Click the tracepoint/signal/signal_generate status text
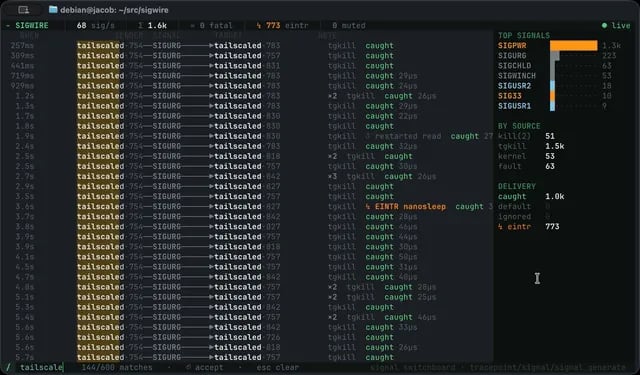This screenshot has height=375, width=640. pyautogui.click(x=547, y=367)
